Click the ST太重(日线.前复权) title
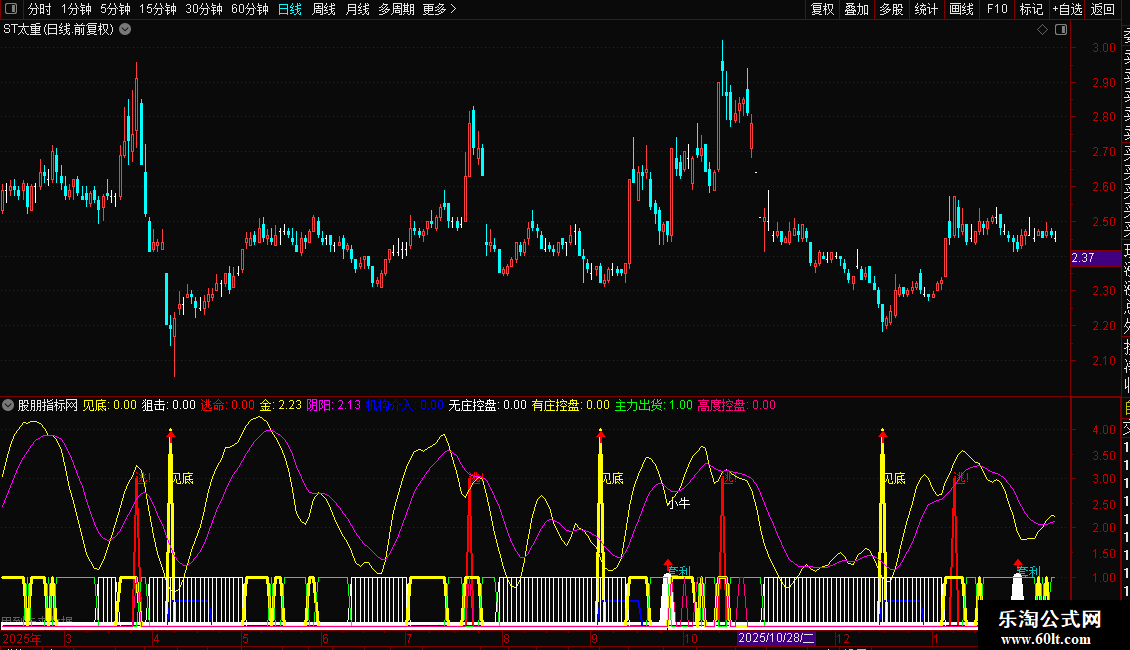 pyautogui.click(x=58, y=30)
